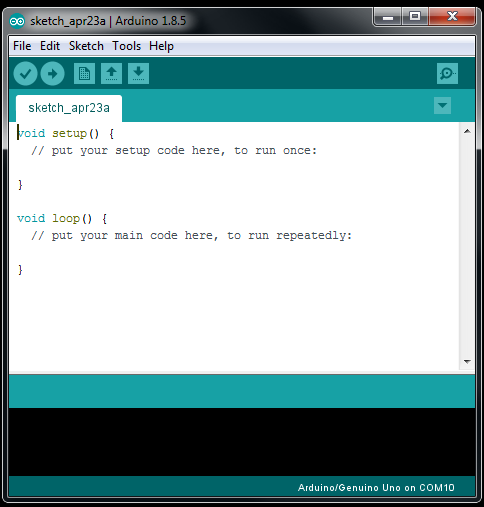Click the editor scrollbar down arrow
This screenshot has width=484, height=507.
click(467, 361)
